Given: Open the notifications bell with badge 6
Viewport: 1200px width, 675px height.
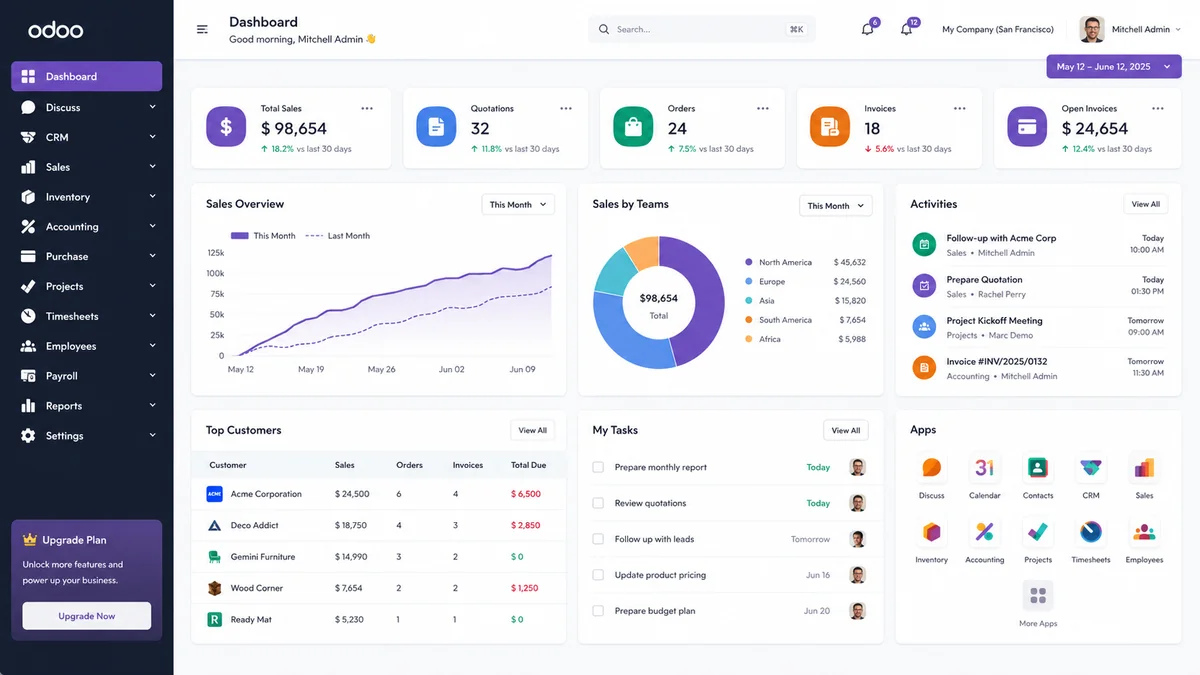Looking at the screenshot, I should tap(867, 29).
